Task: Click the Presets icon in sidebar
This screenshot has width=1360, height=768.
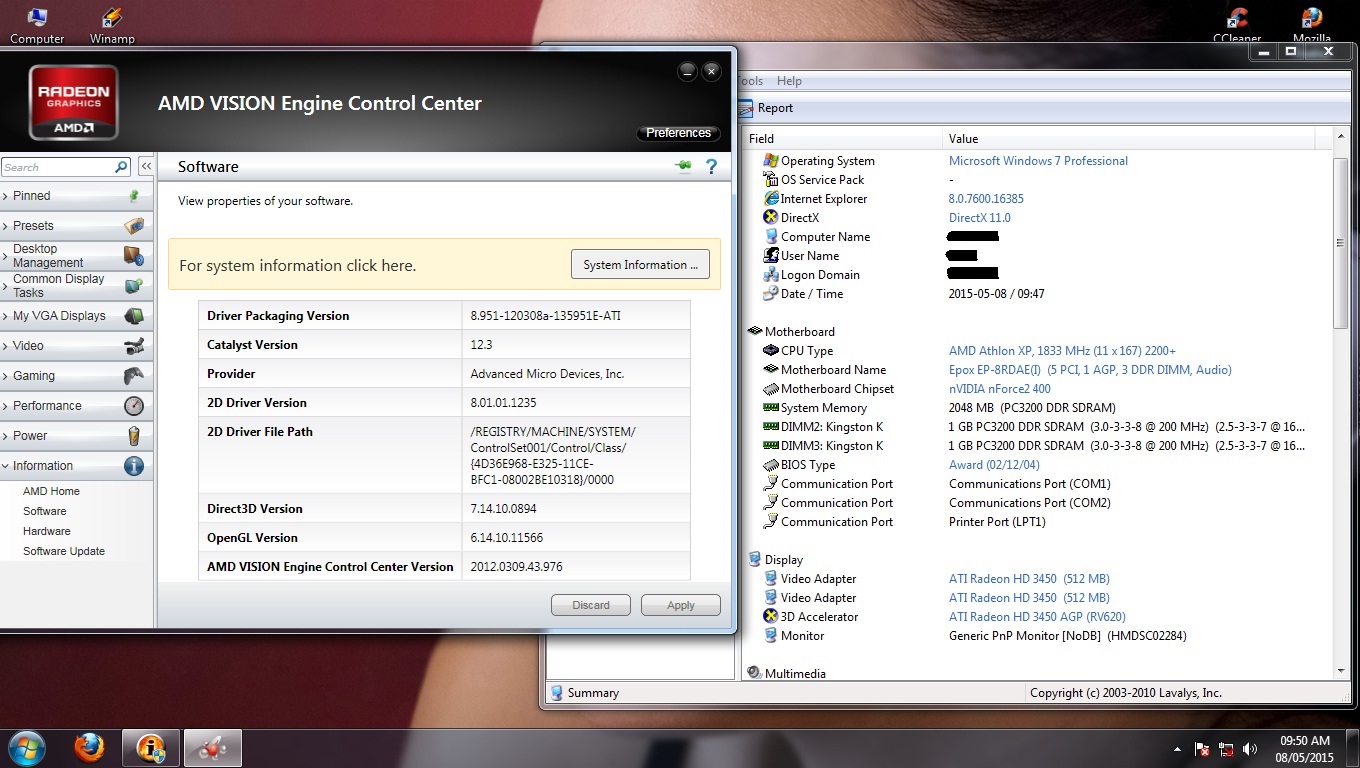Action: [x=134, y=226]
